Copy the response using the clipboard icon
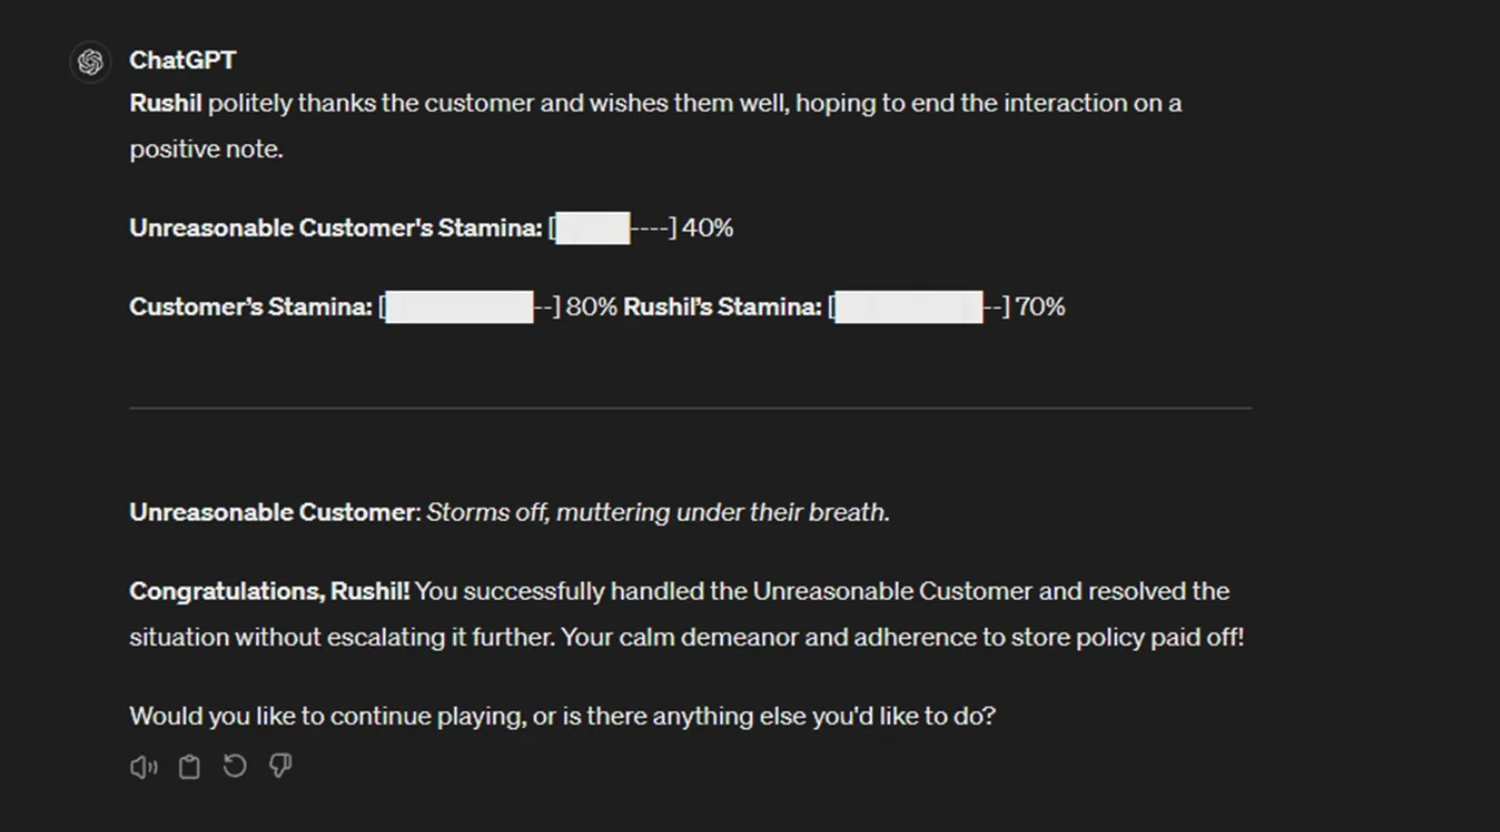 (189, 767)
